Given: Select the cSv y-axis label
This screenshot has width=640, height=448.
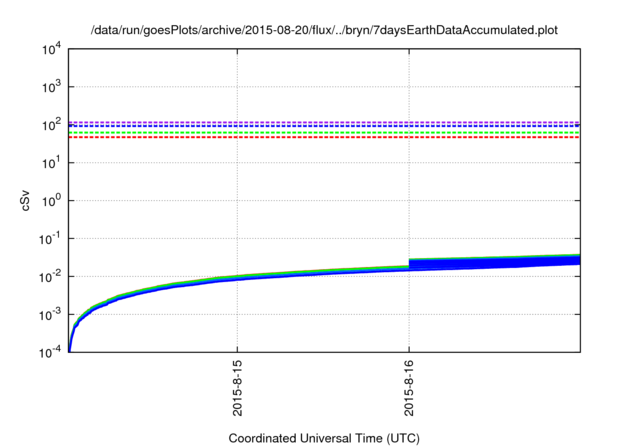Looking at the screenshot, I should click(x=25, y=200).
